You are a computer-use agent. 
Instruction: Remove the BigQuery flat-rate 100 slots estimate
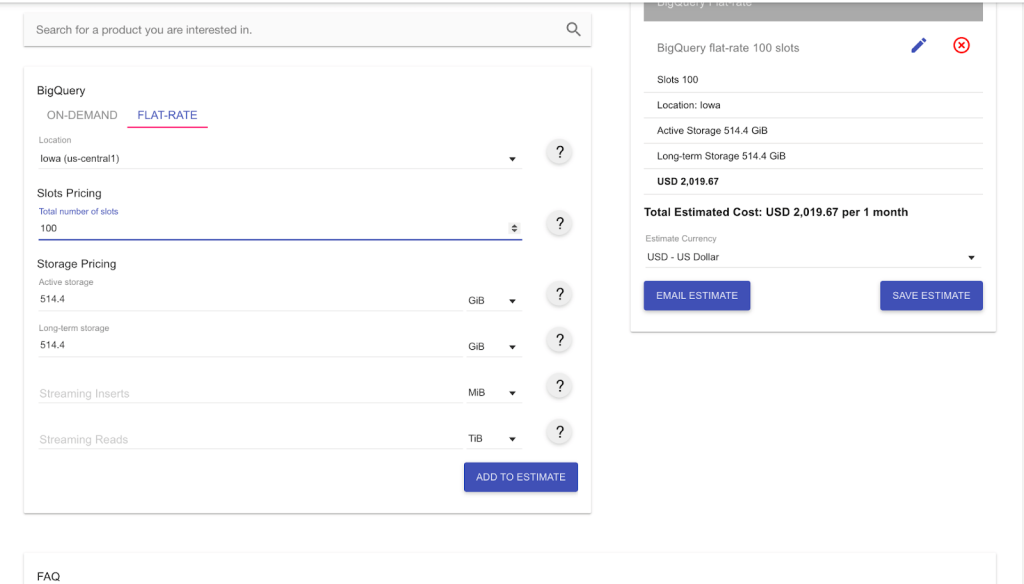click(x=961, y=45)
